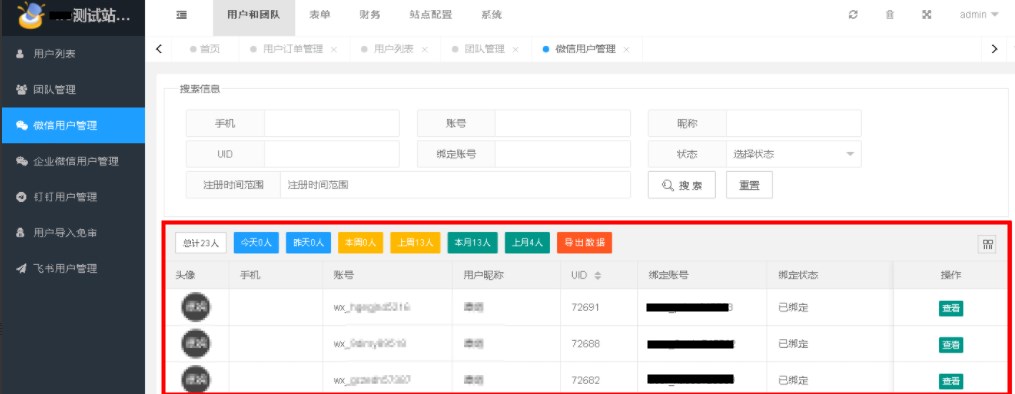This screenshot has height=394, width=1015.
Task: Click the 已绑定 status in 72682 row
Action: (793, 380)
